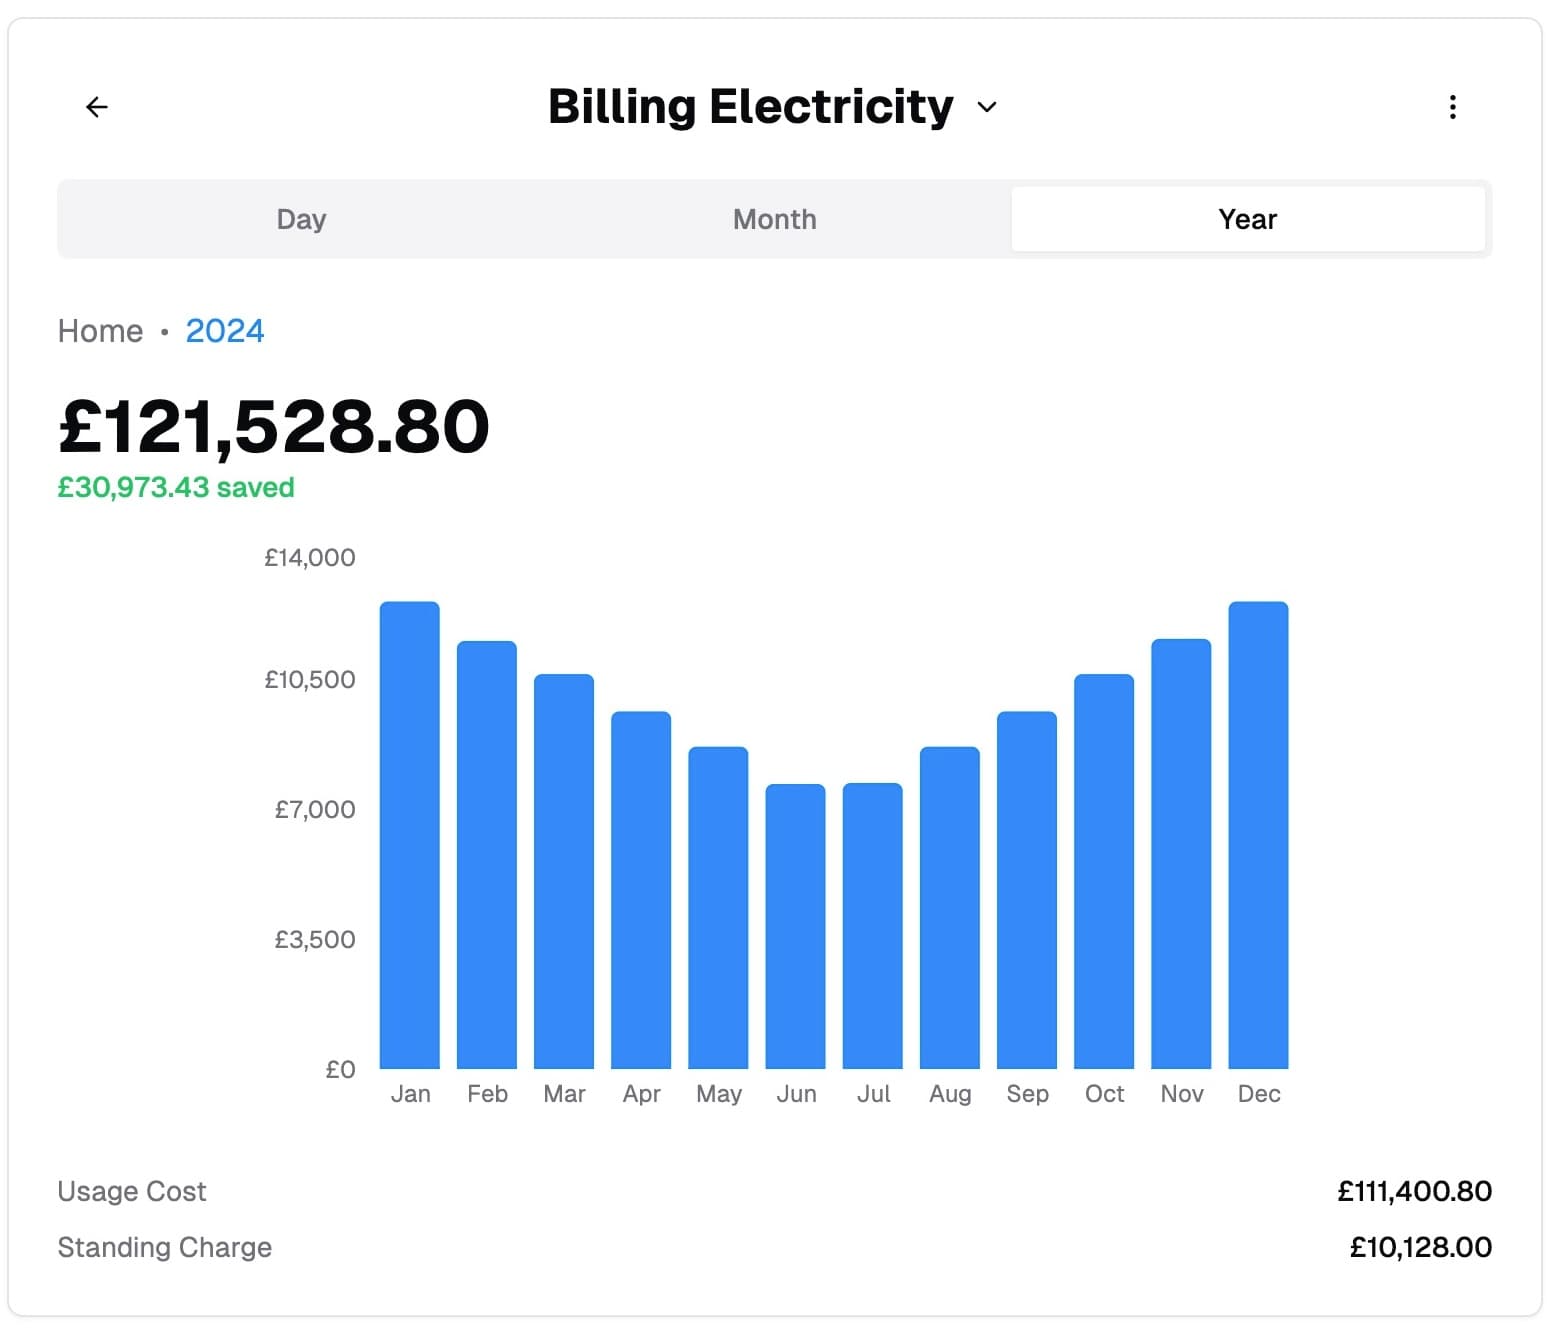Click the £30,973.43 saved label

coord(176,488)
